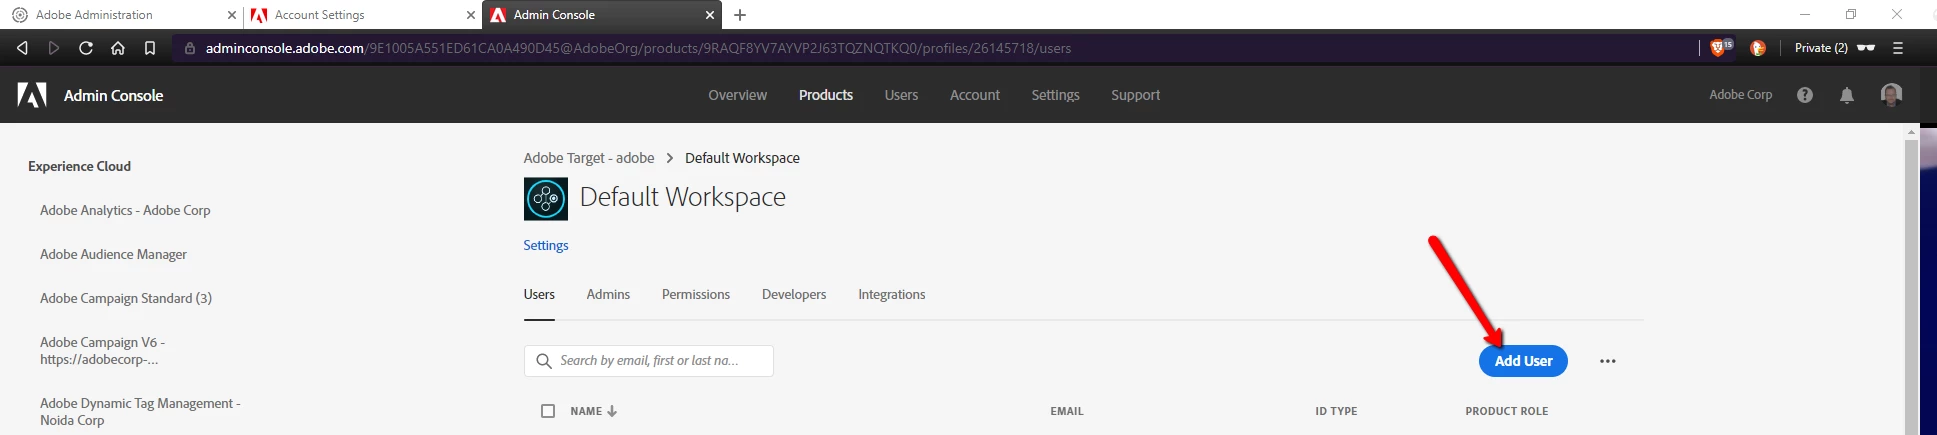Open Adobe Analytics - Adobe Corp in sidebar
The height and width of the screenshot is (435, 1937).
pyautogui.click(x=125, y=210)
